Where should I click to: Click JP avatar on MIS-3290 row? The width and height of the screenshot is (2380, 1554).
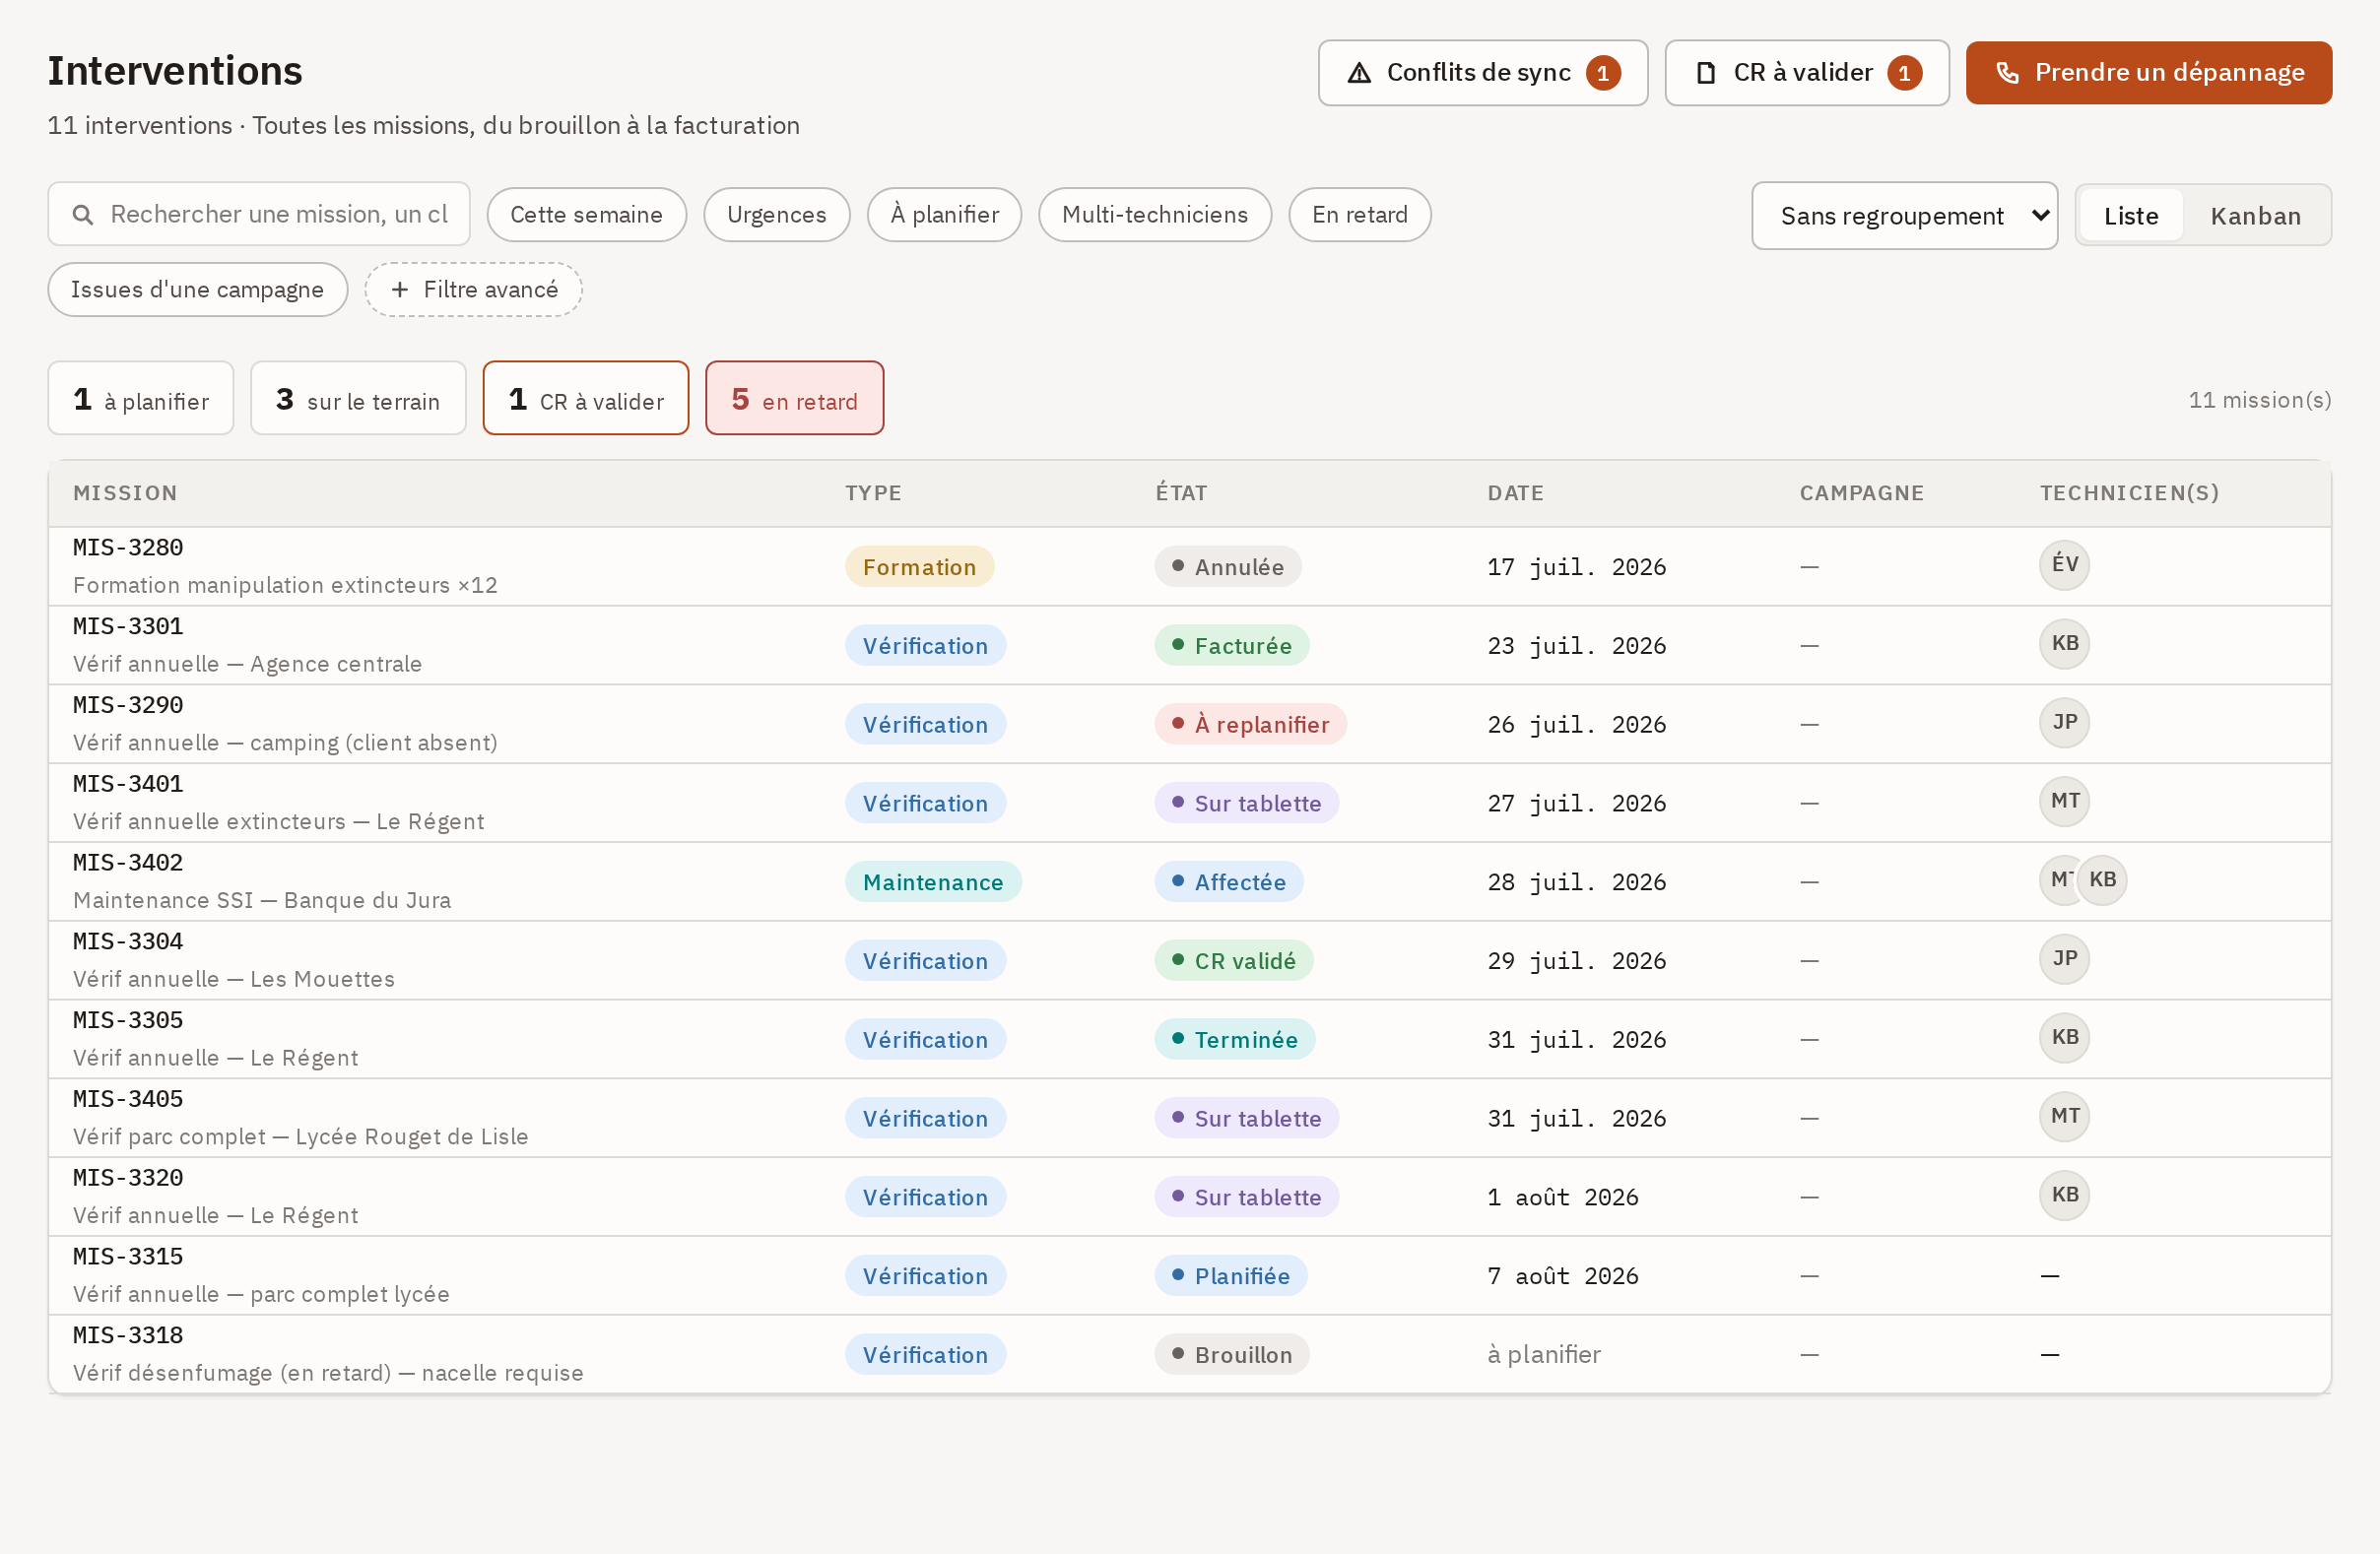(2064, 723)
